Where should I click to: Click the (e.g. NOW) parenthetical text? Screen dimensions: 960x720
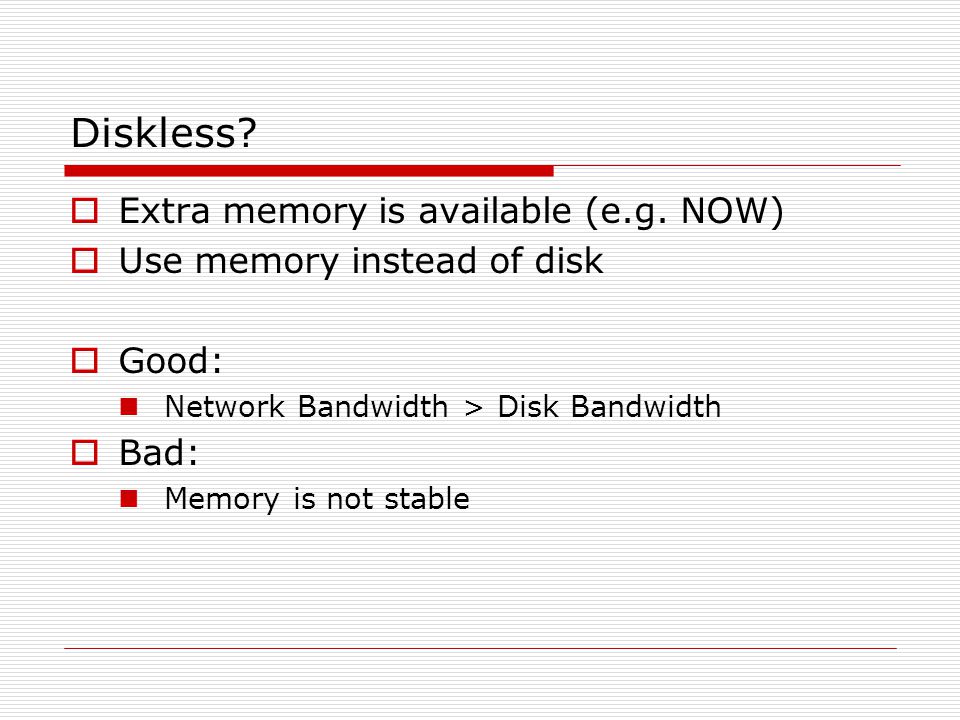pos(684,212)
